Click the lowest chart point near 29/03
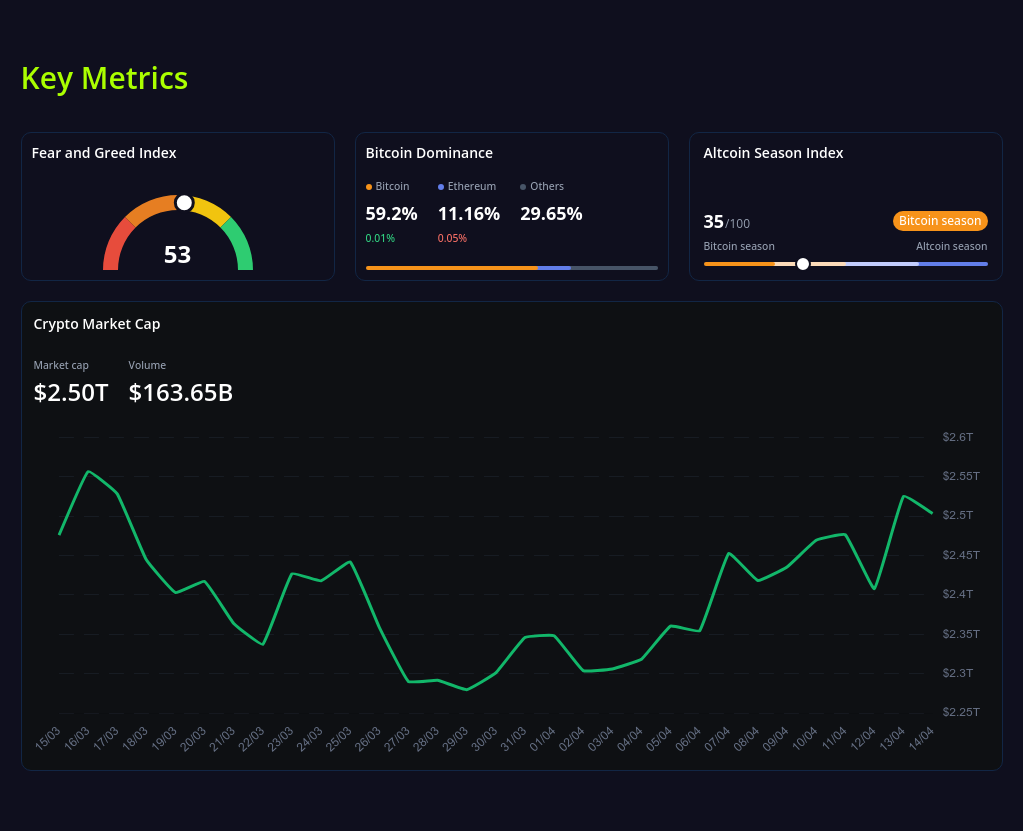This screenshot has height=831, width=1023. (466, 688)
